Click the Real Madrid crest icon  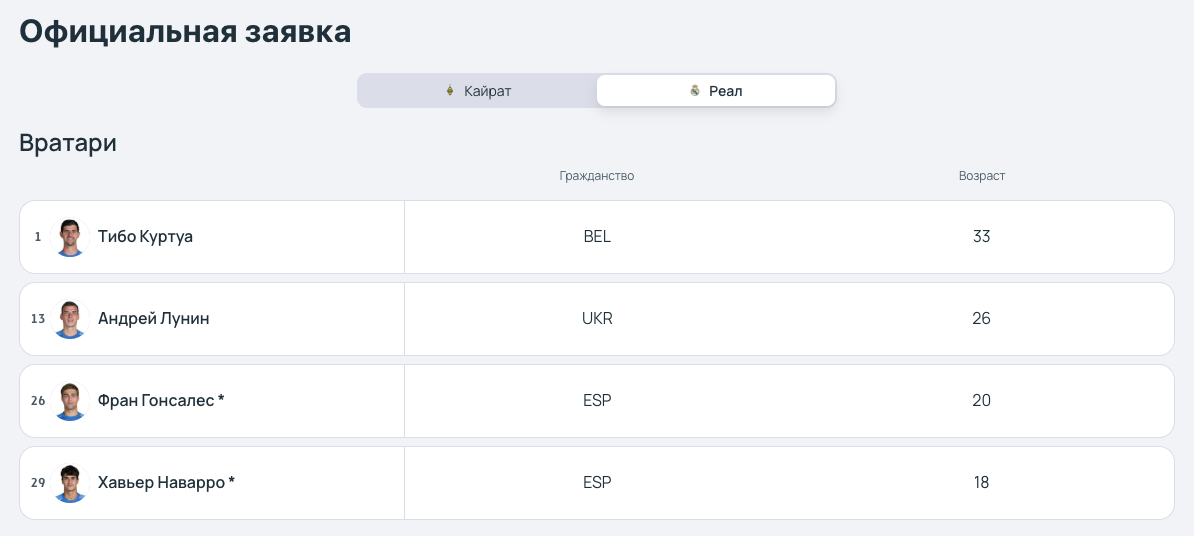pos(694,91)
